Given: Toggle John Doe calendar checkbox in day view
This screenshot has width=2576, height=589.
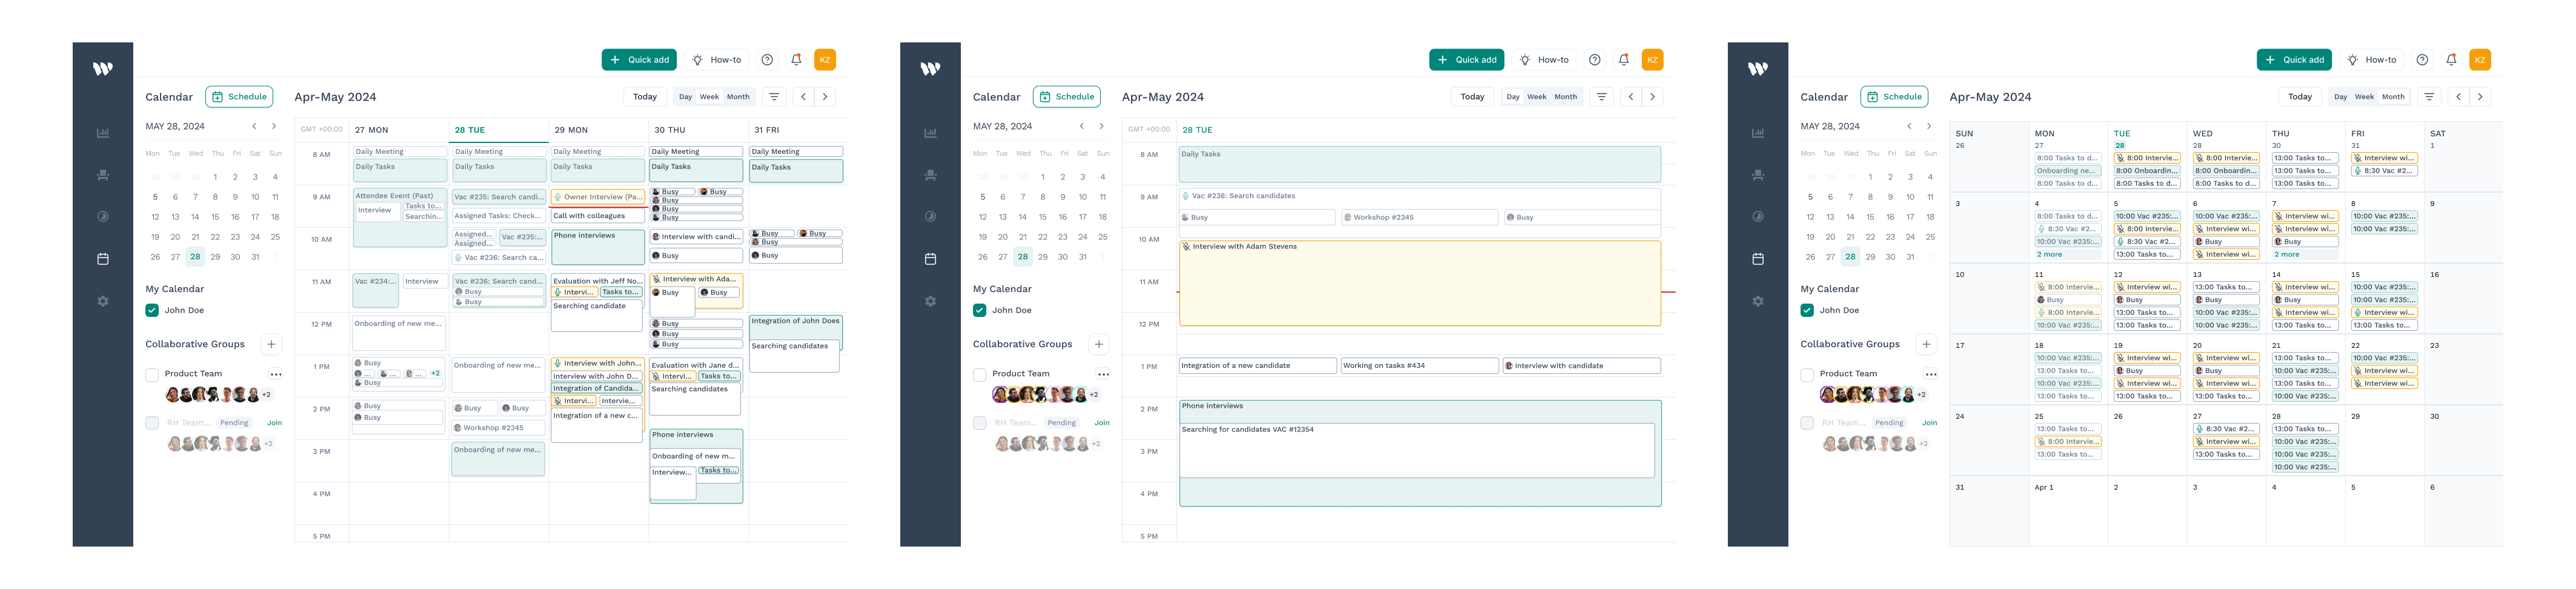Looking at the screenshot, I should pyautogui.click(x=980, y=310).
